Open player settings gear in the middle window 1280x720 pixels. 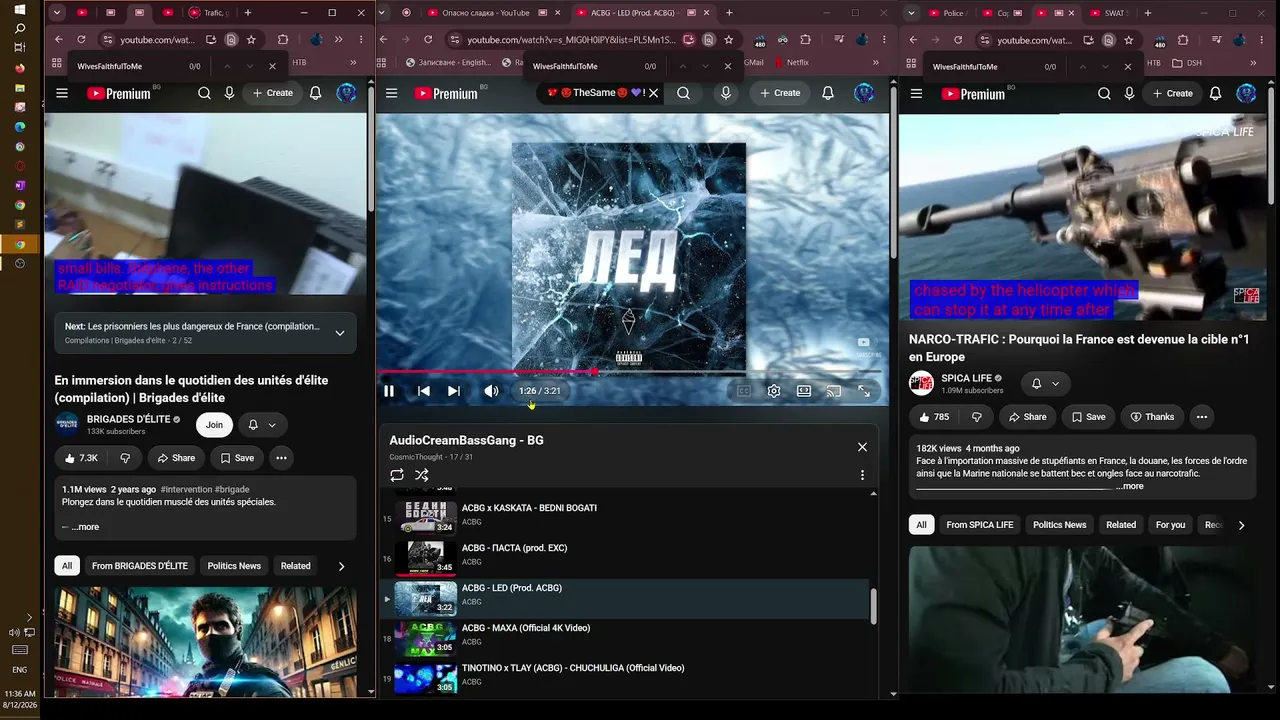click(774, 391)
